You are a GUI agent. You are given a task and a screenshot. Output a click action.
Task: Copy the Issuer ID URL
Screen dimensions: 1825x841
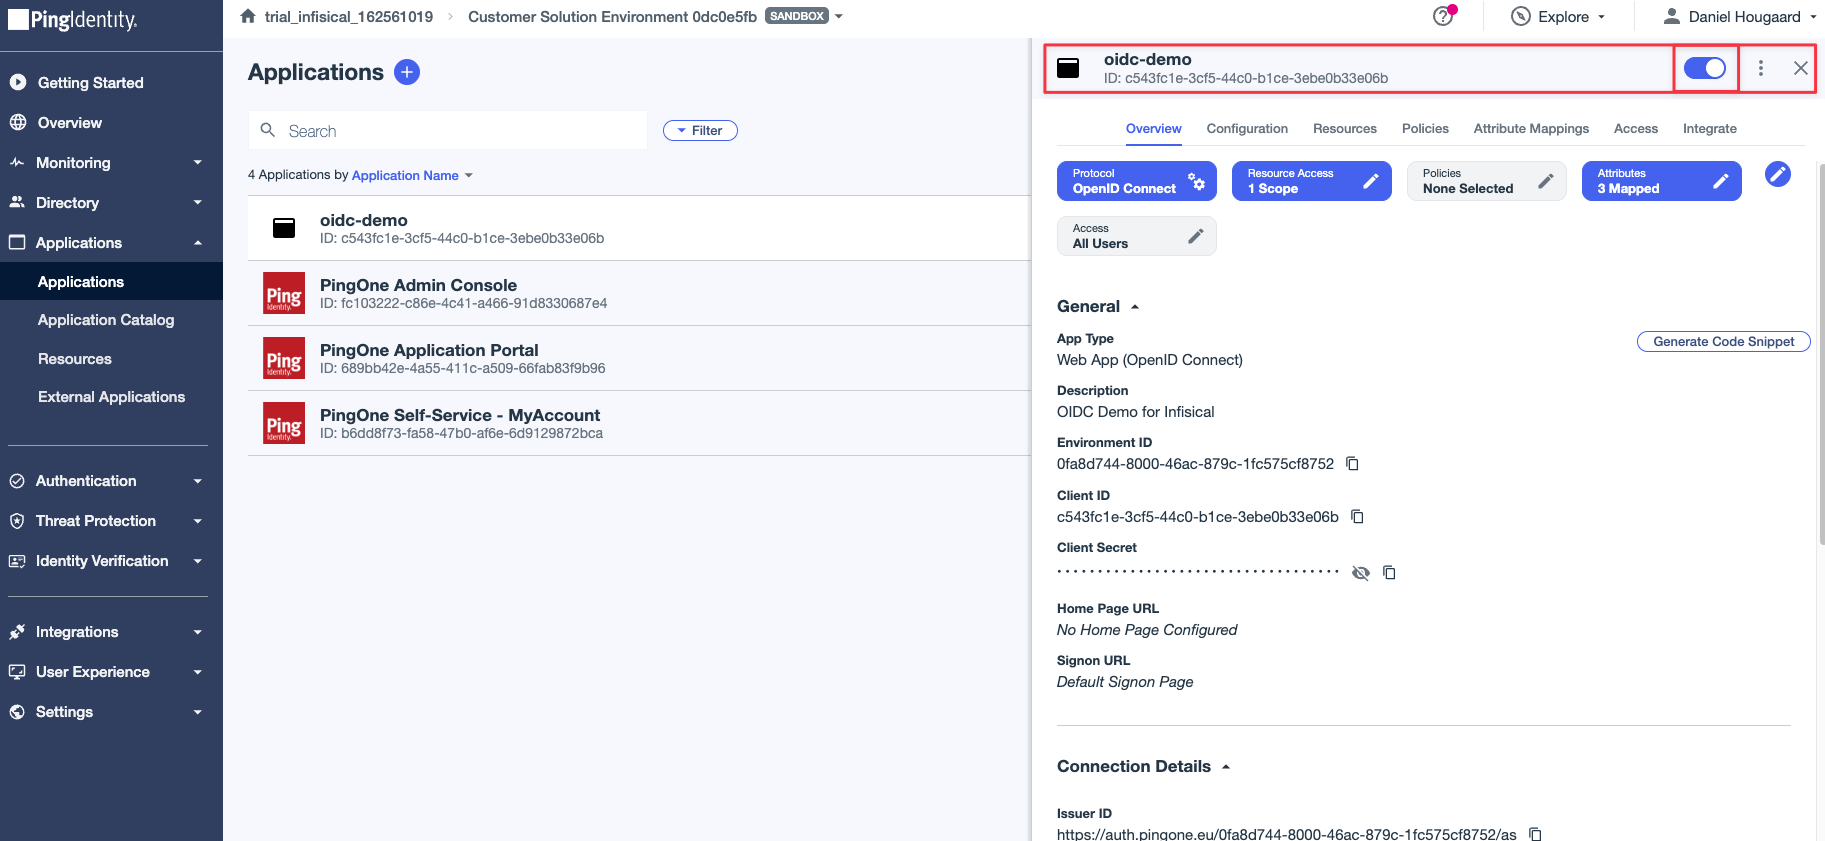tap(1535, 834)
